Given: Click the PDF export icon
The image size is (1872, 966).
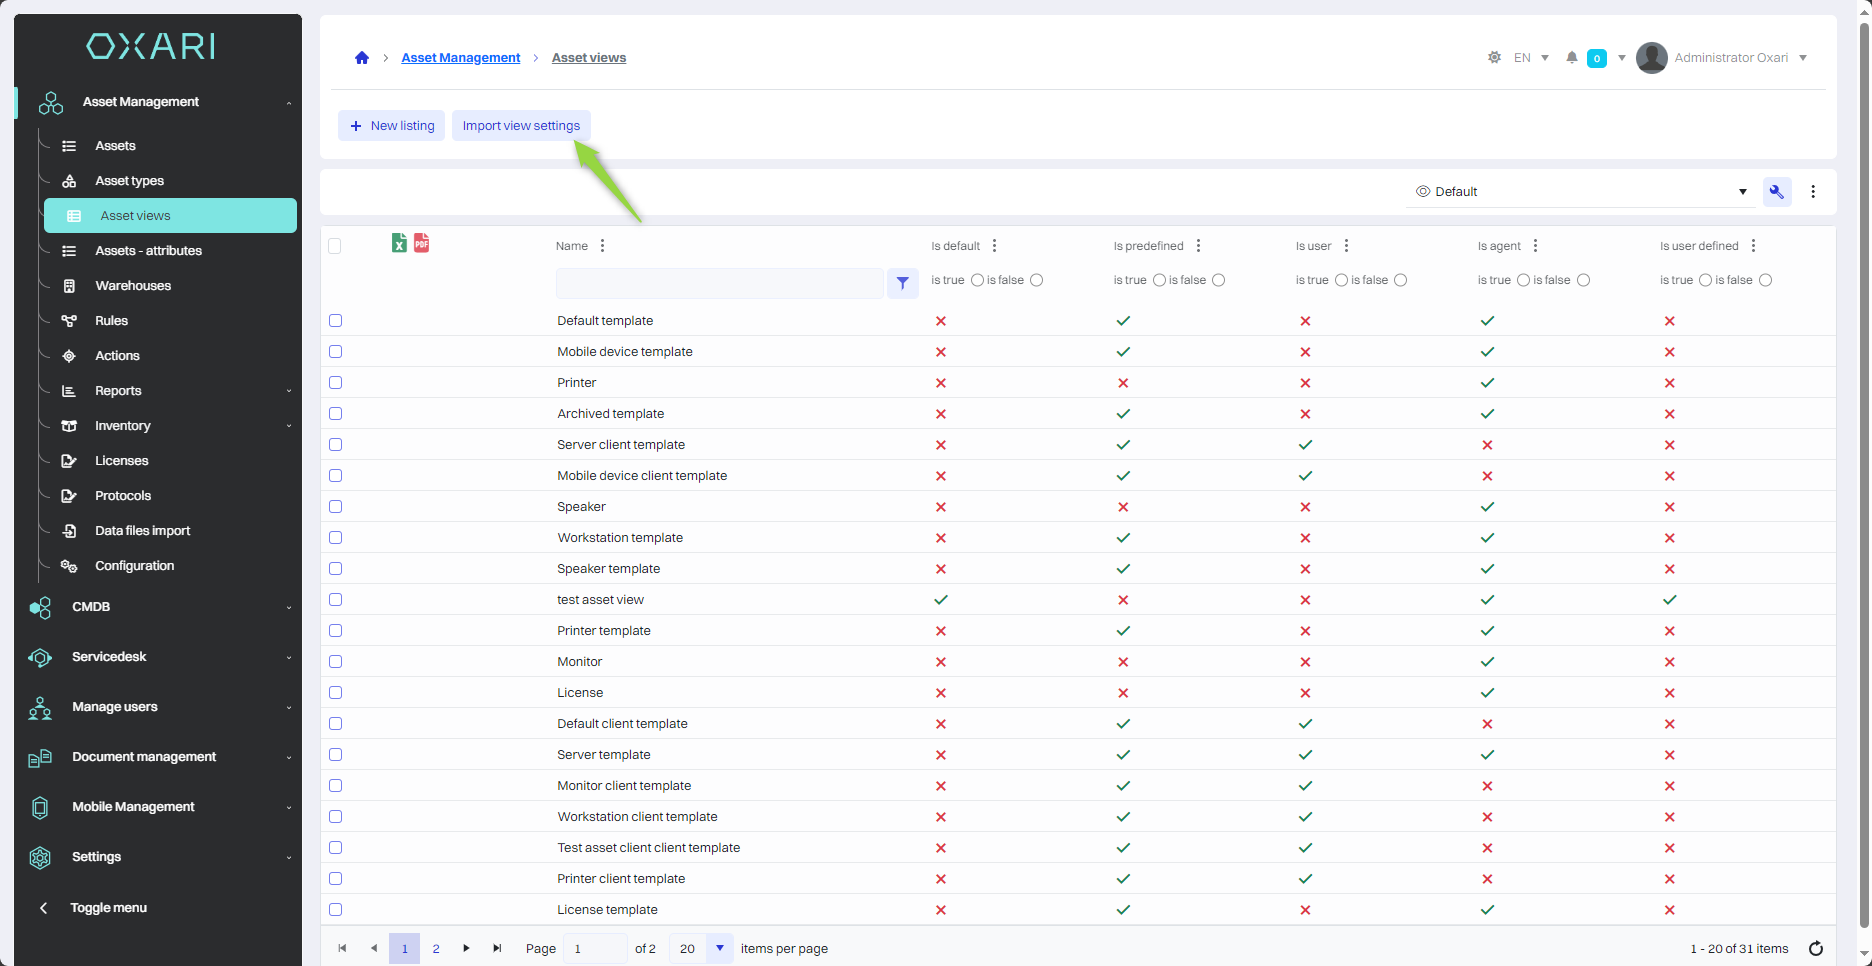Looking at the screenshot, I should [x=422, y=243].
